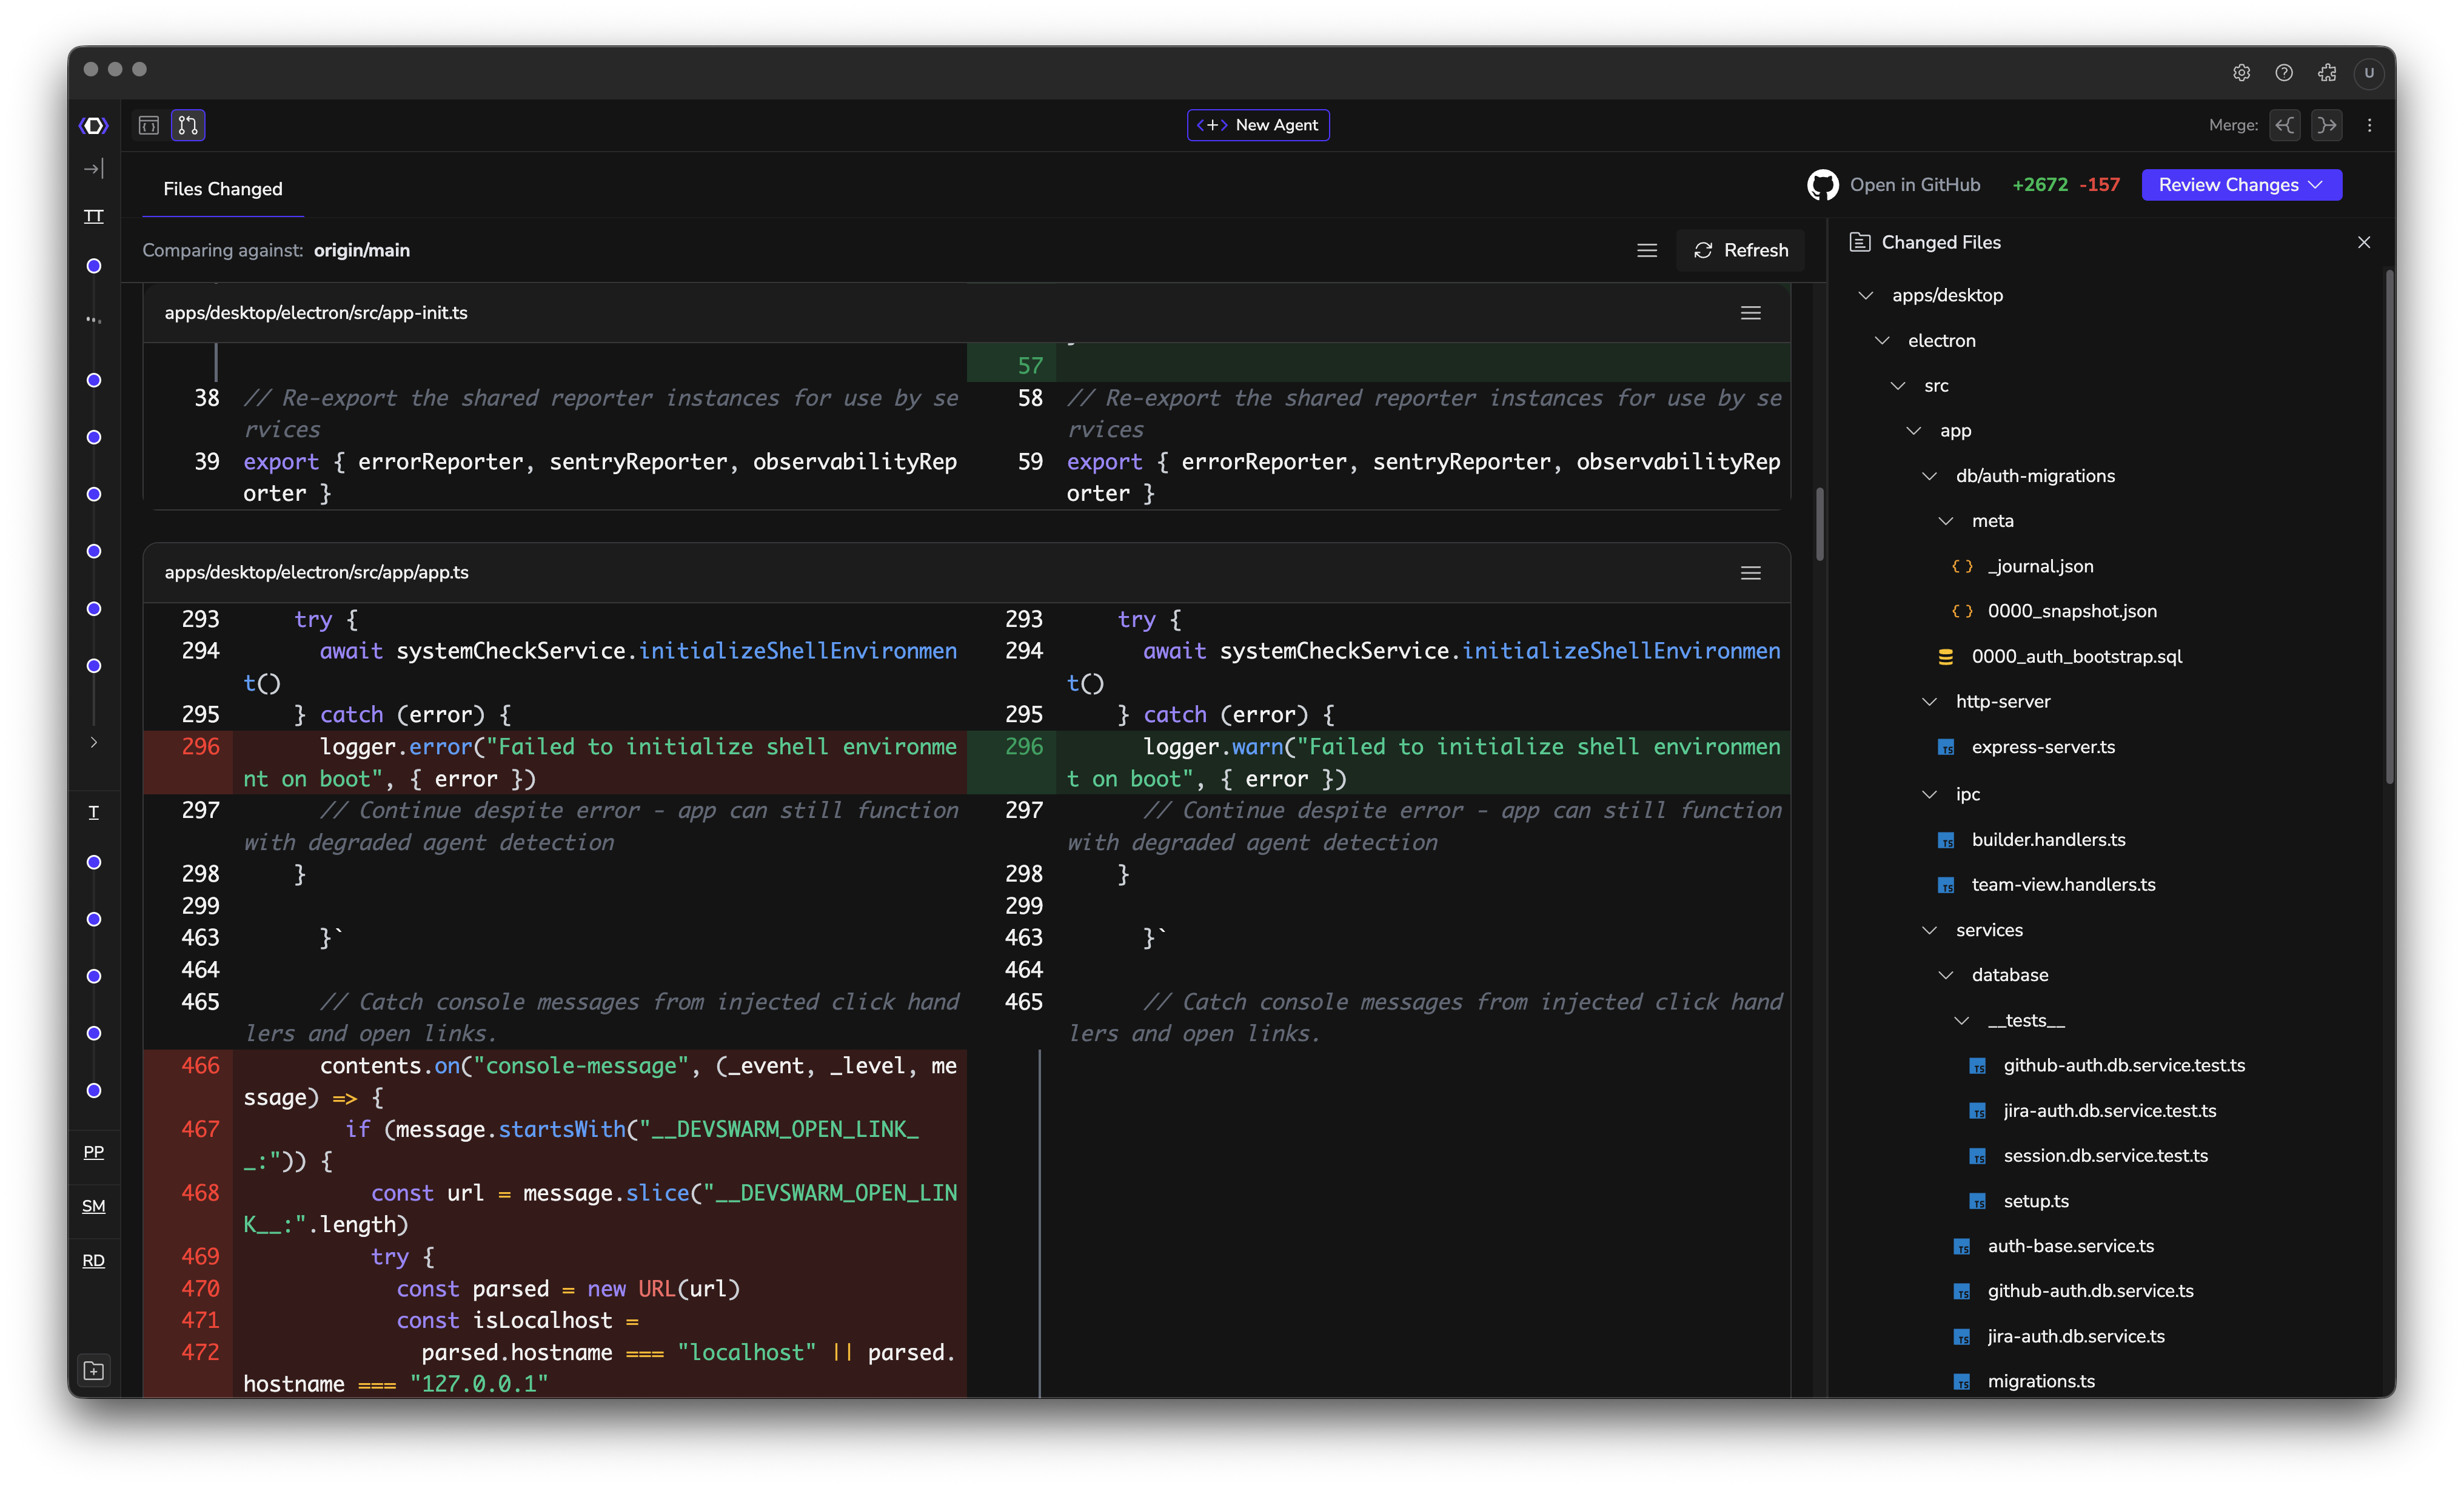The image size is (2464, 1488).
Task: Open the help question mark icon
Action: [2284, 72]
